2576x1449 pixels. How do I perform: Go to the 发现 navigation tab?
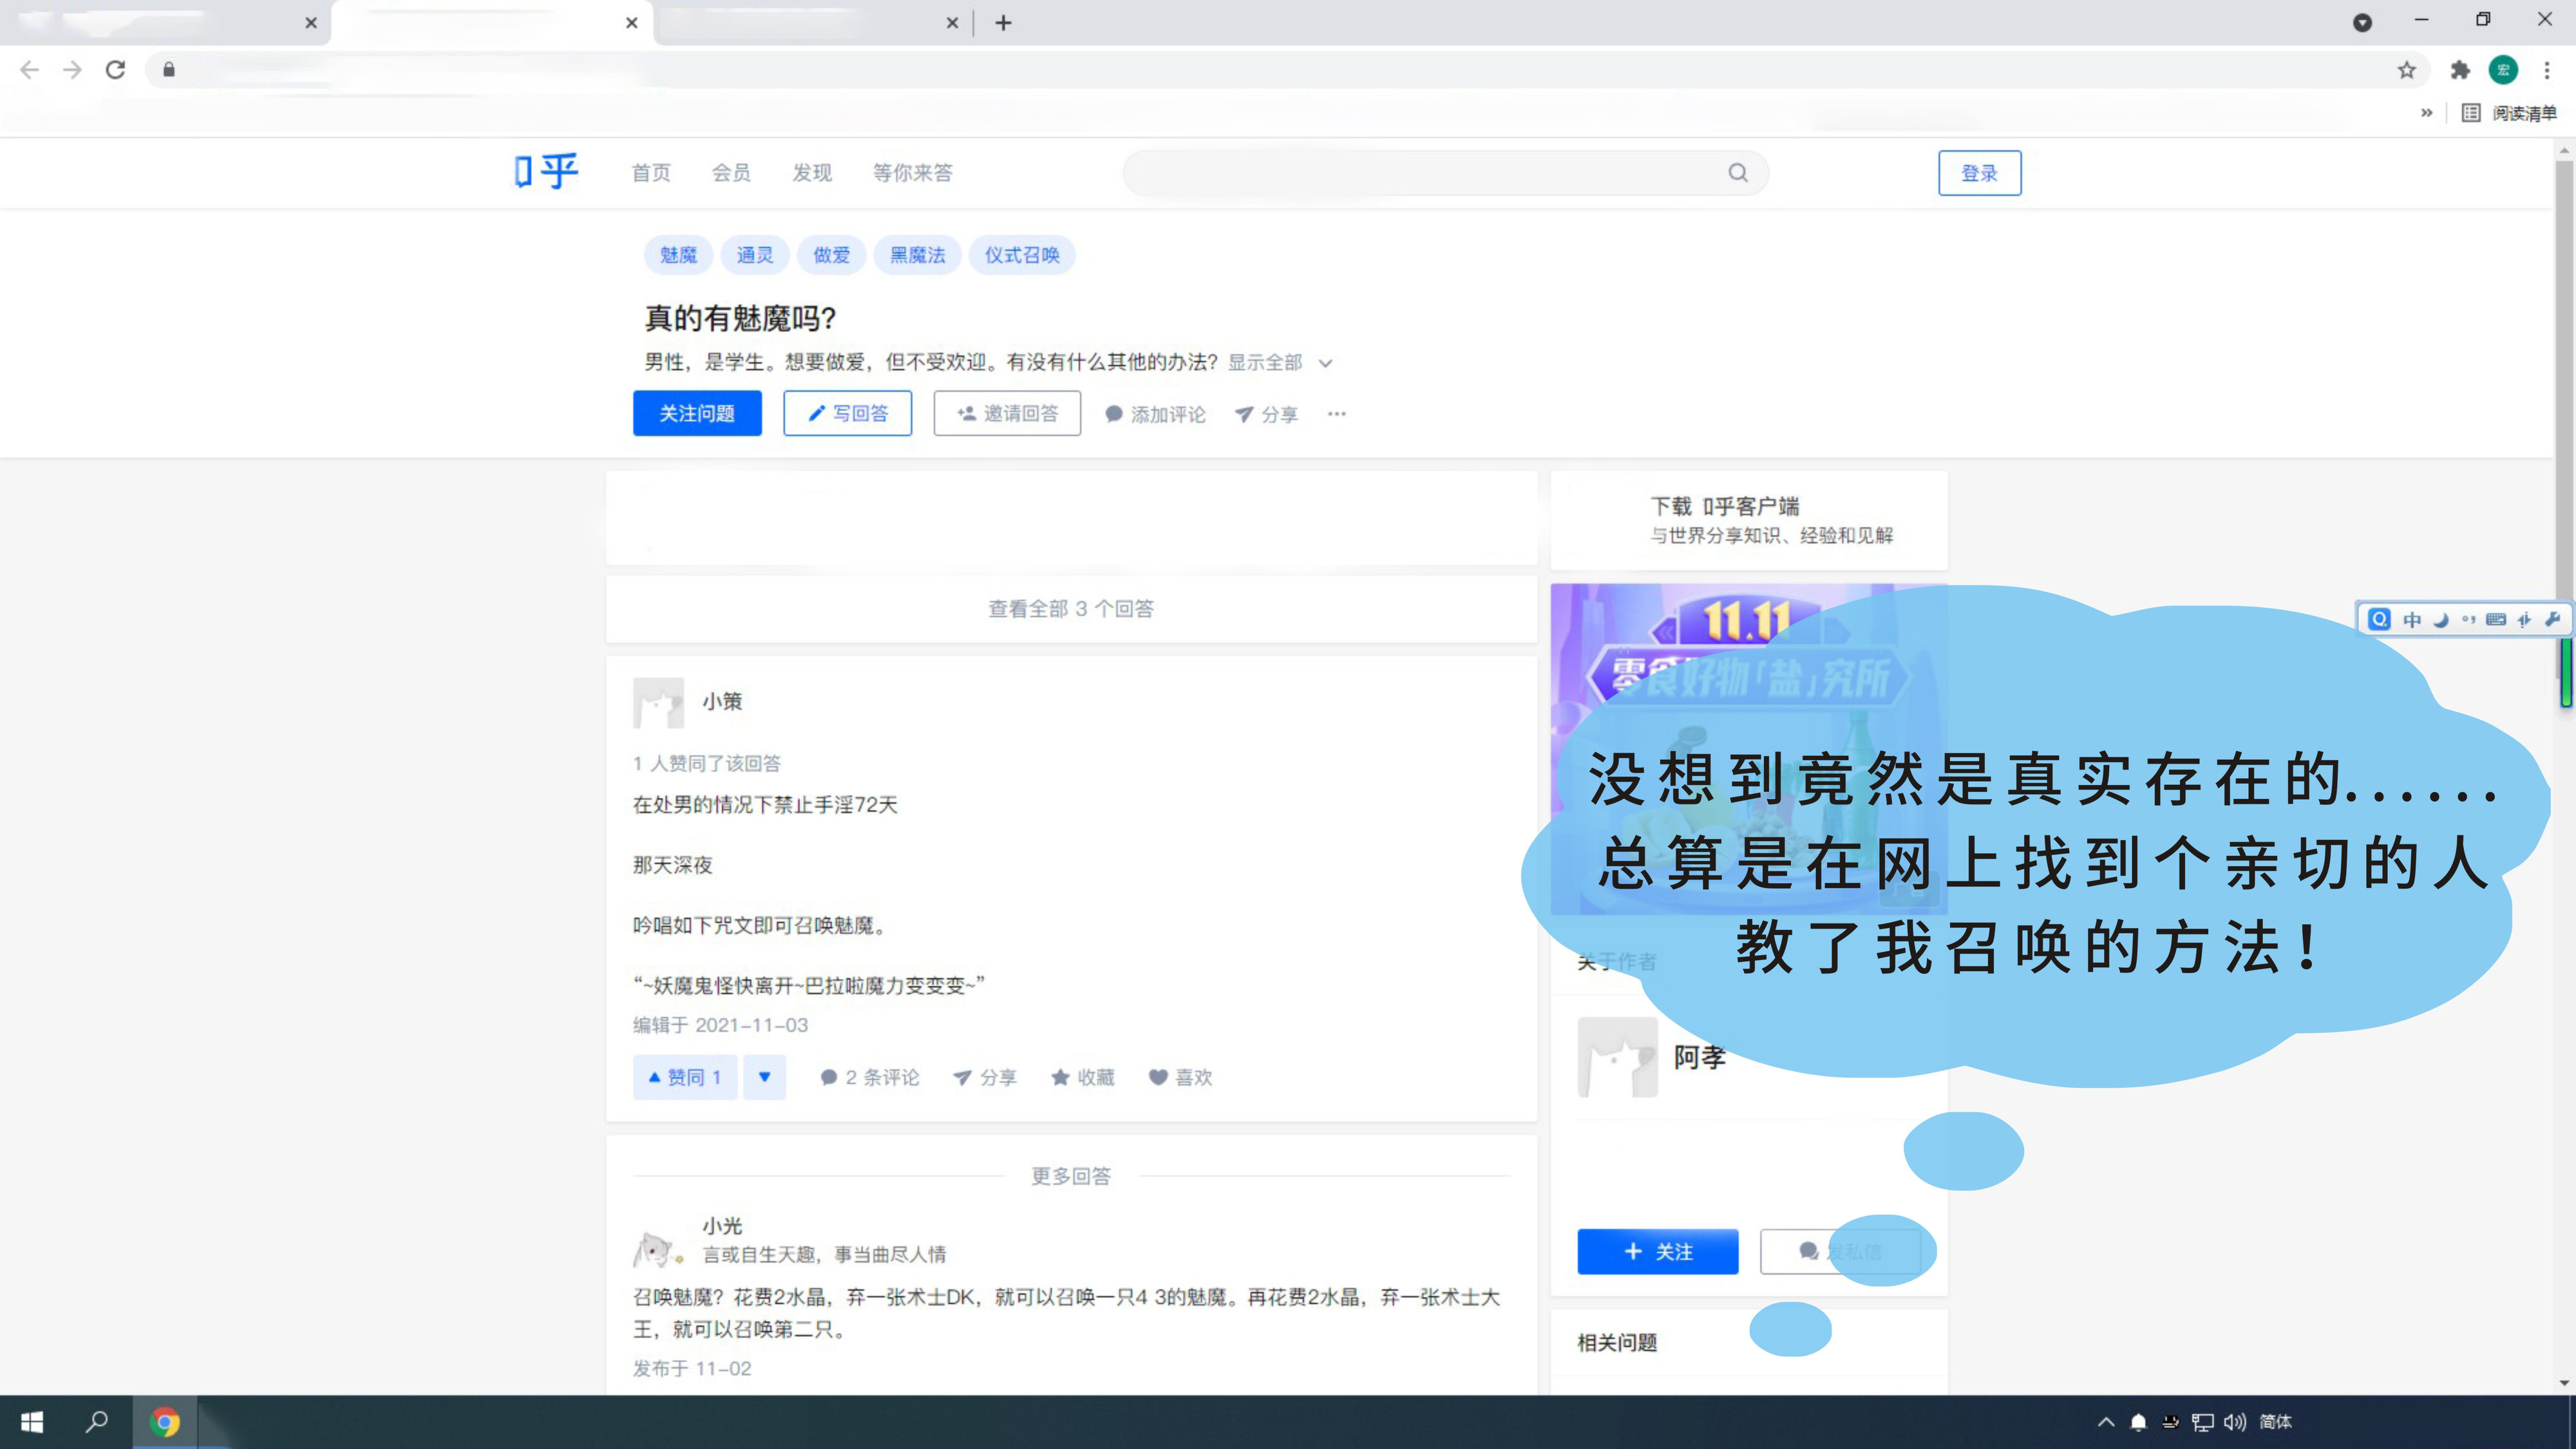(x=812, y=173)
